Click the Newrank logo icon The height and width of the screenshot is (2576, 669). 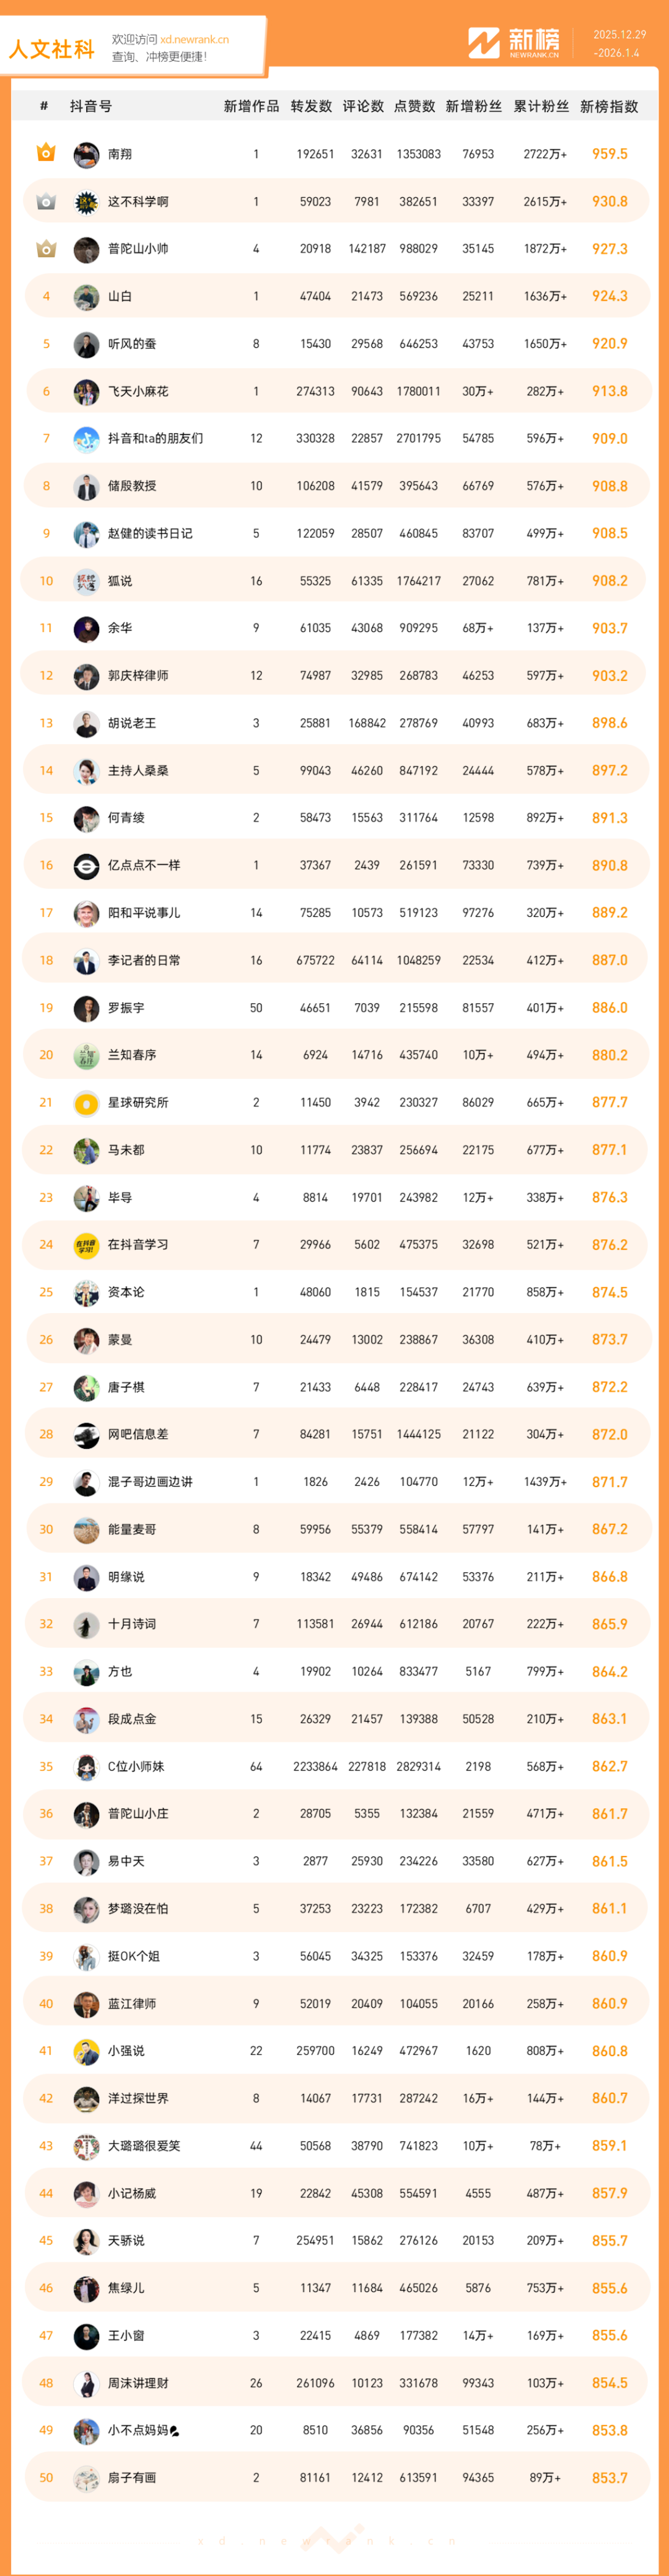(x=484, y=43)
